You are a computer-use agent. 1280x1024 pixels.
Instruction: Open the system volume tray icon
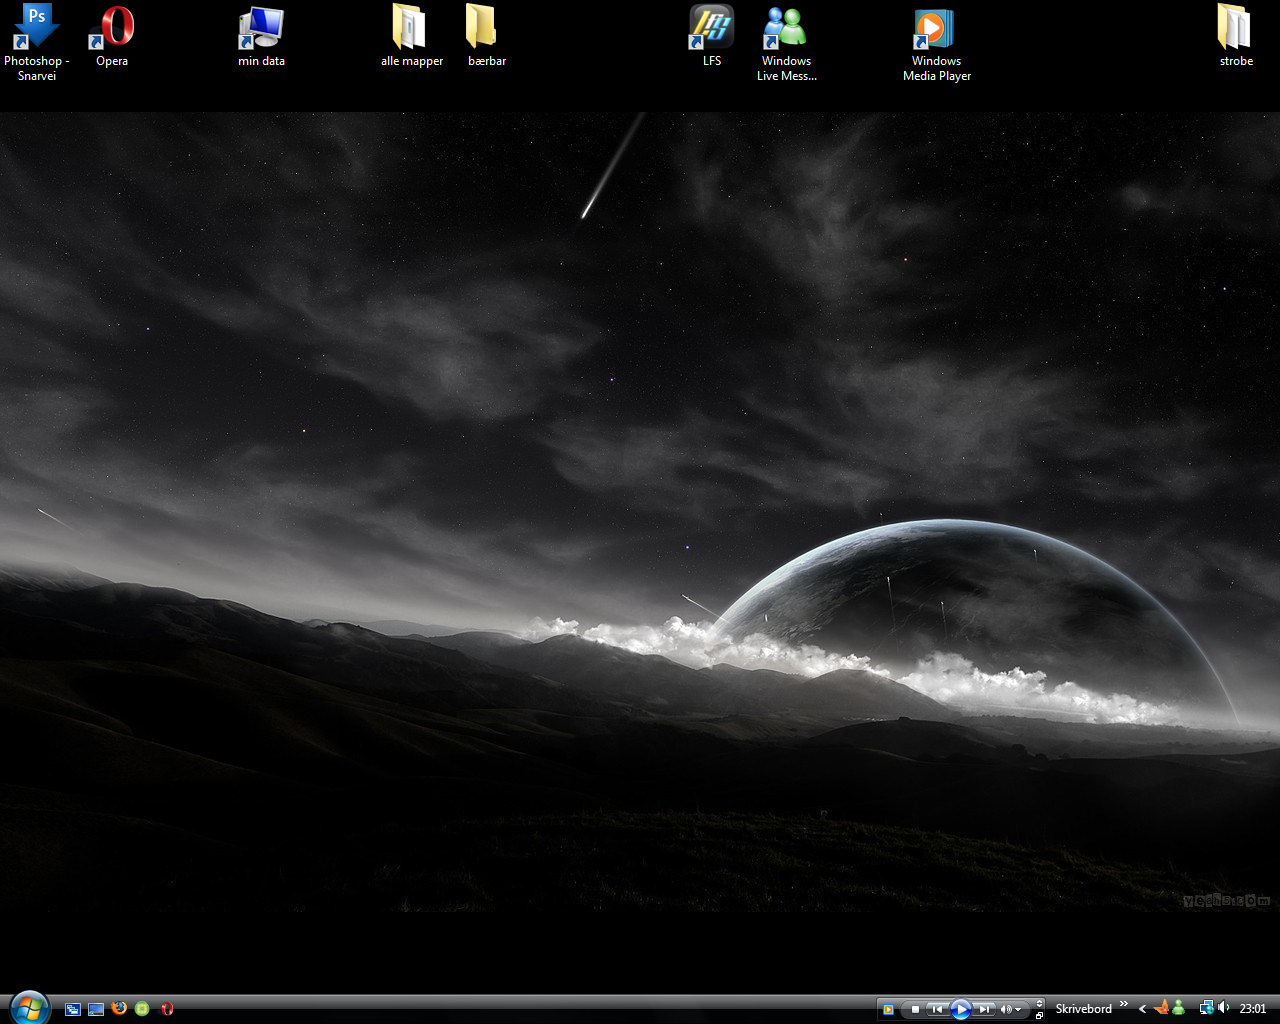point(1224,1008)
